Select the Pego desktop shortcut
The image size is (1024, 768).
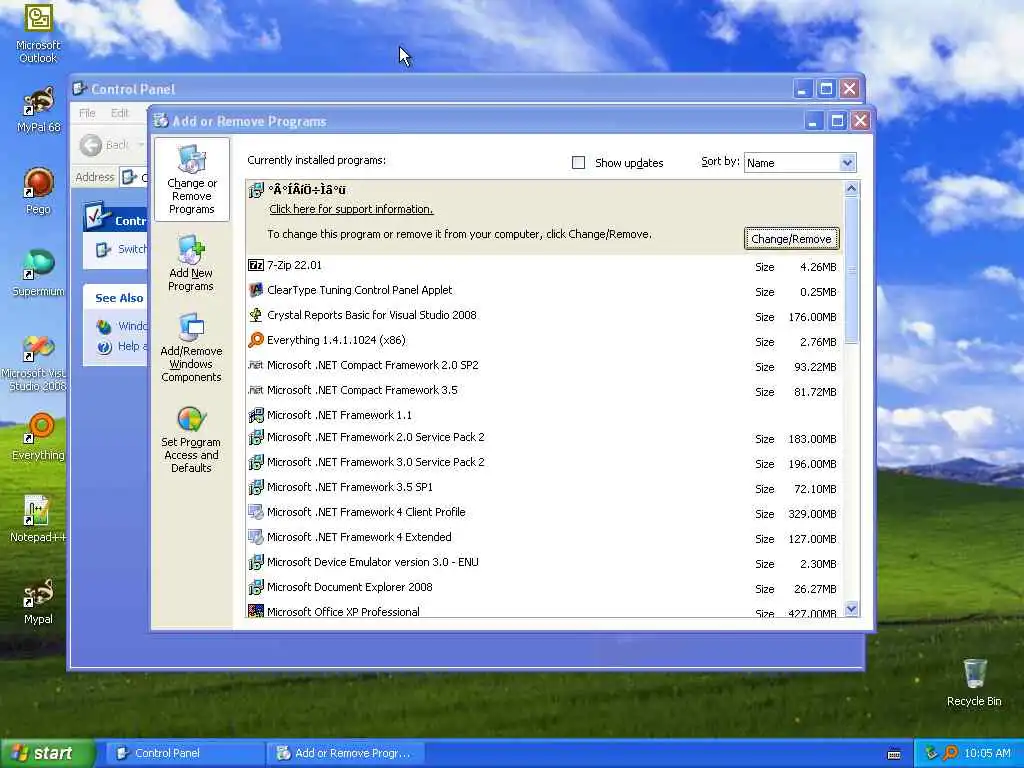(x=38, y=190)
